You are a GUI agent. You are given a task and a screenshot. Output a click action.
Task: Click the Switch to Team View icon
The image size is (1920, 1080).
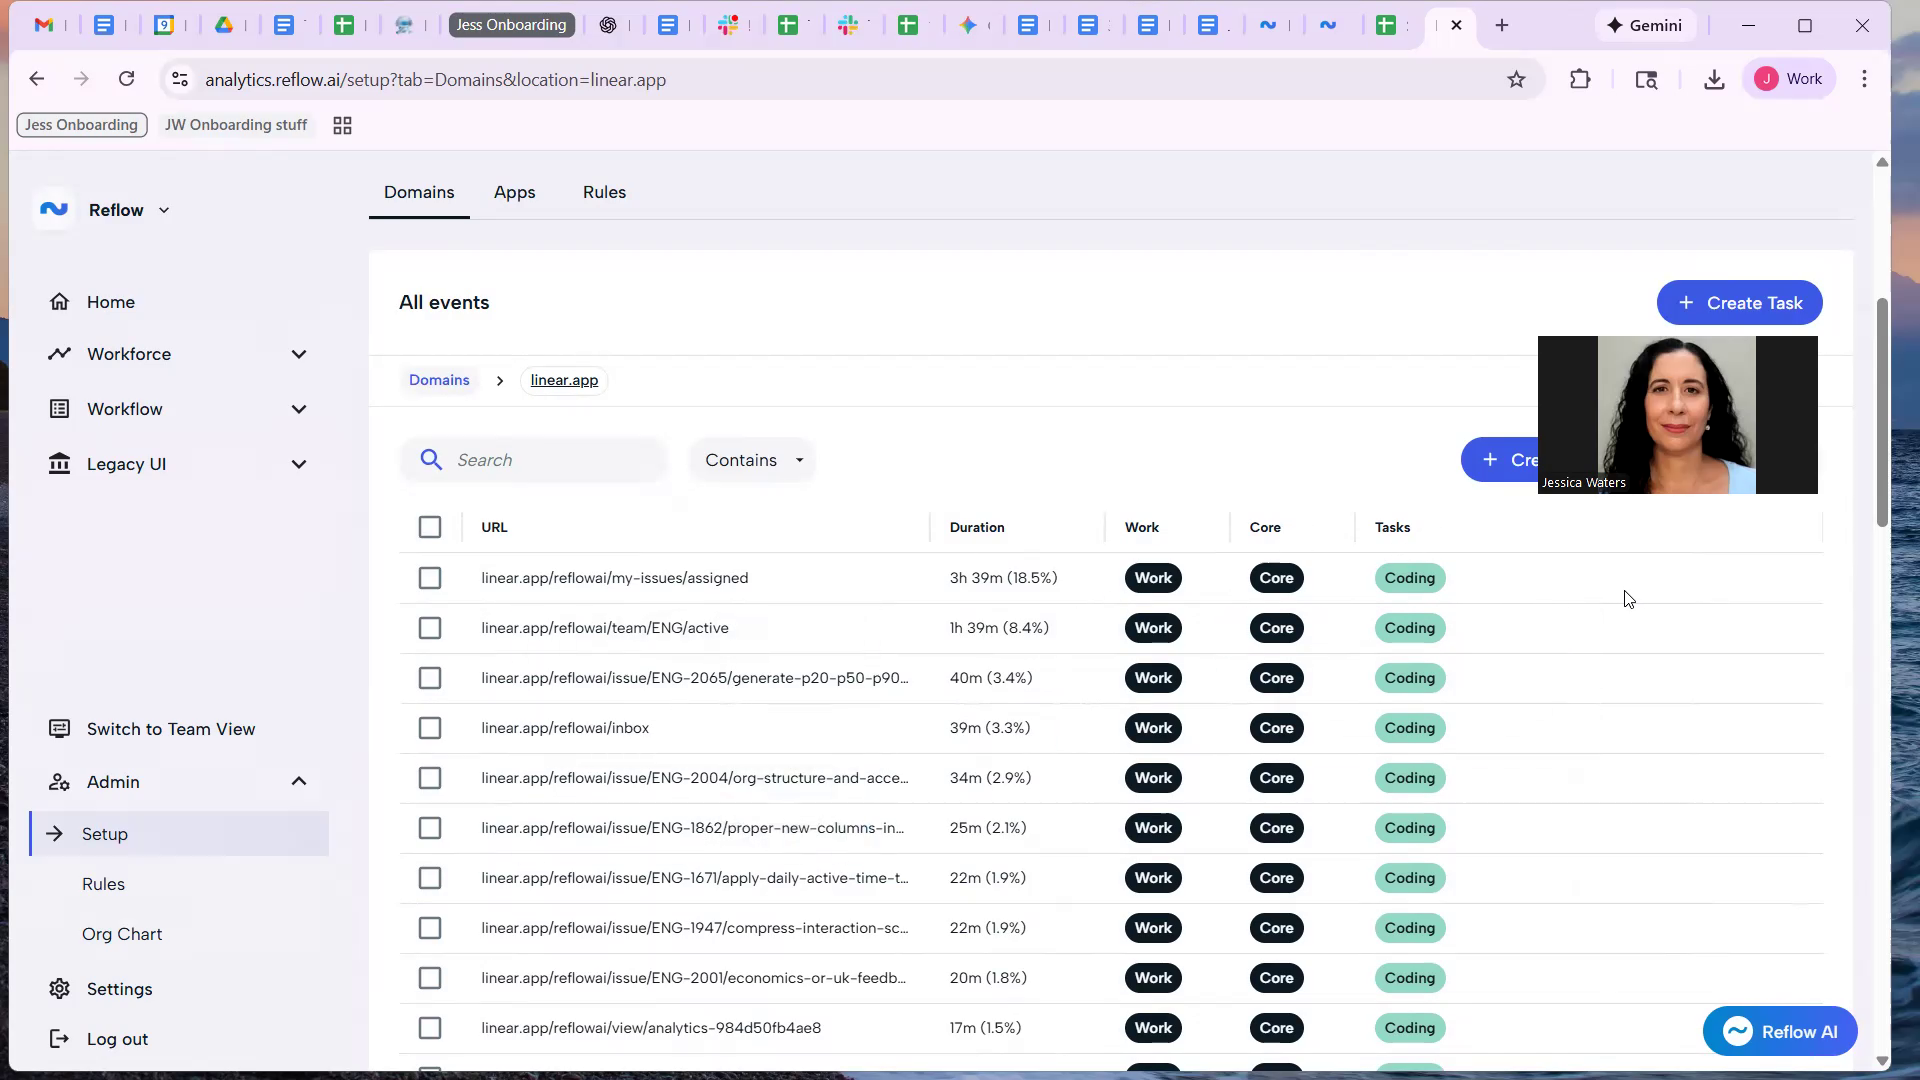pyautogui.click(x=60, y=729)
